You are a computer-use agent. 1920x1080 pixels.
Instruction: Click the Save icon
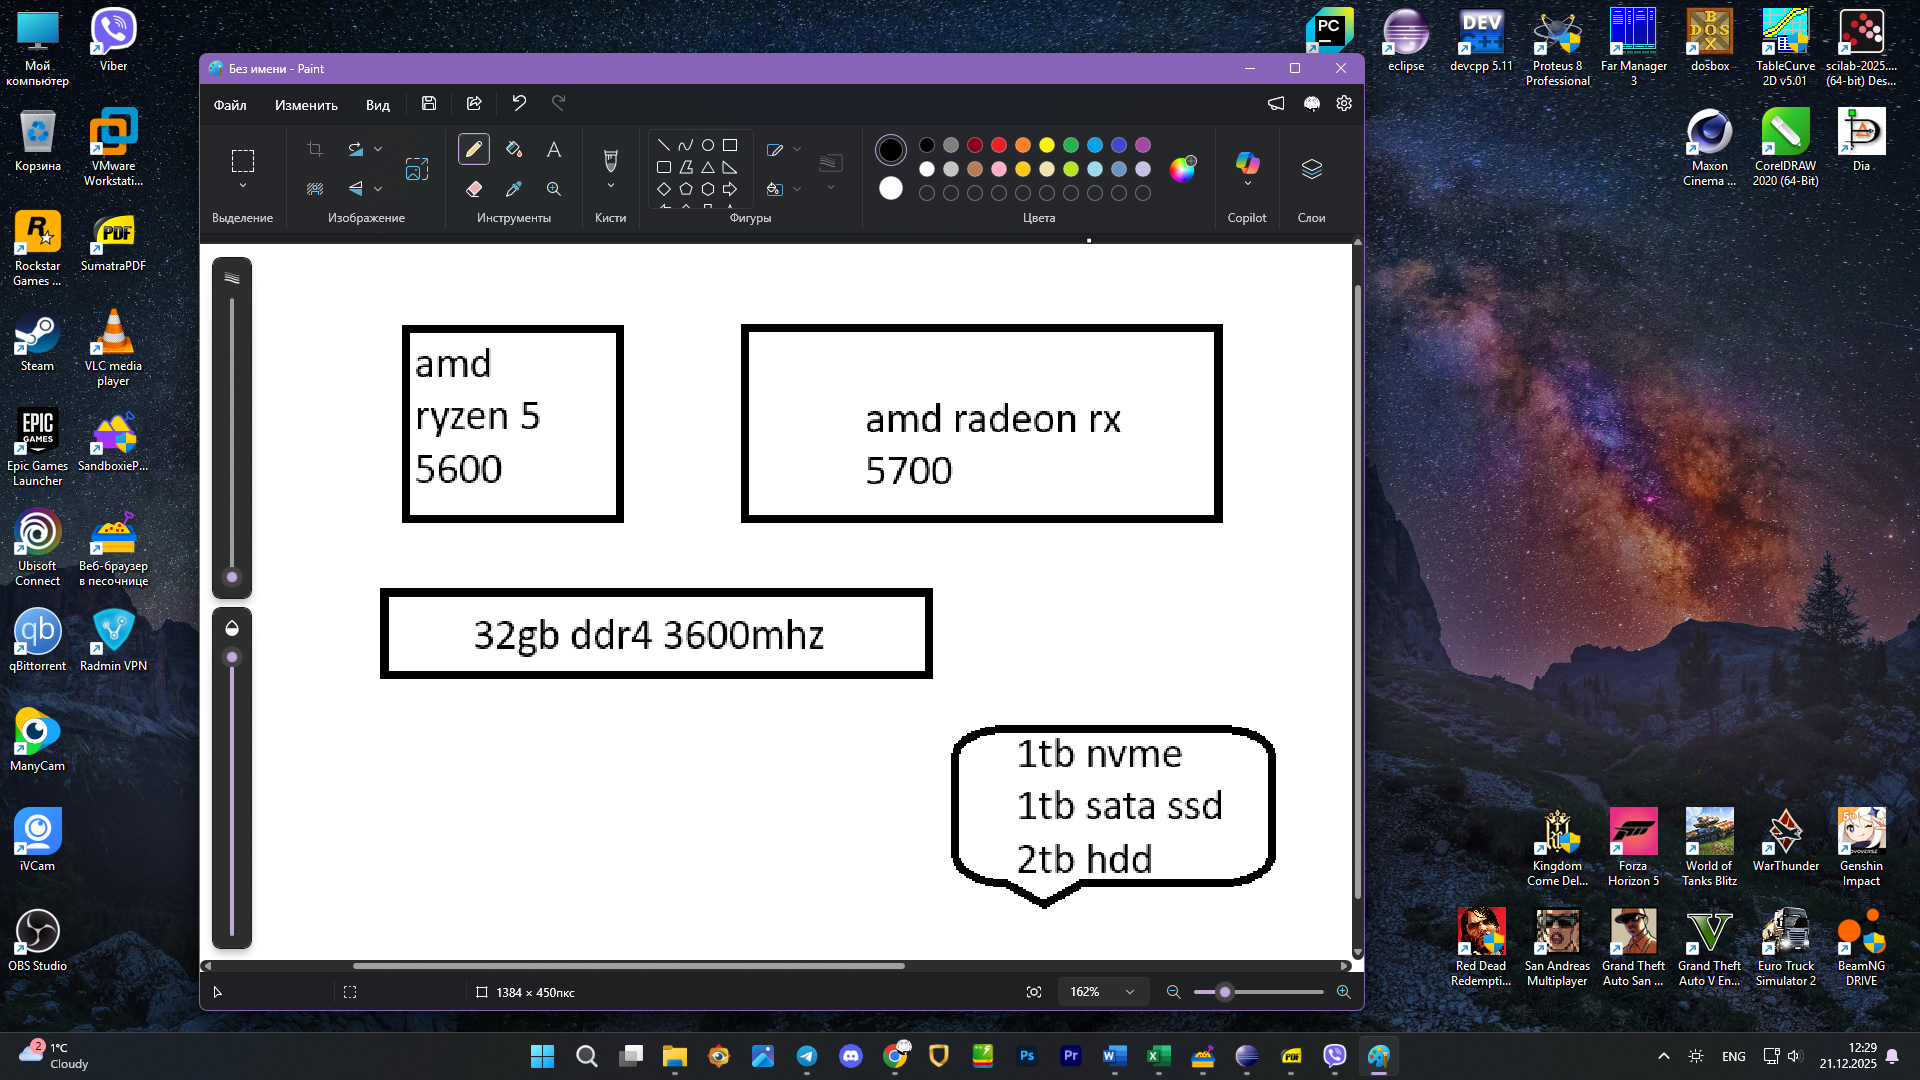(429, 103)
